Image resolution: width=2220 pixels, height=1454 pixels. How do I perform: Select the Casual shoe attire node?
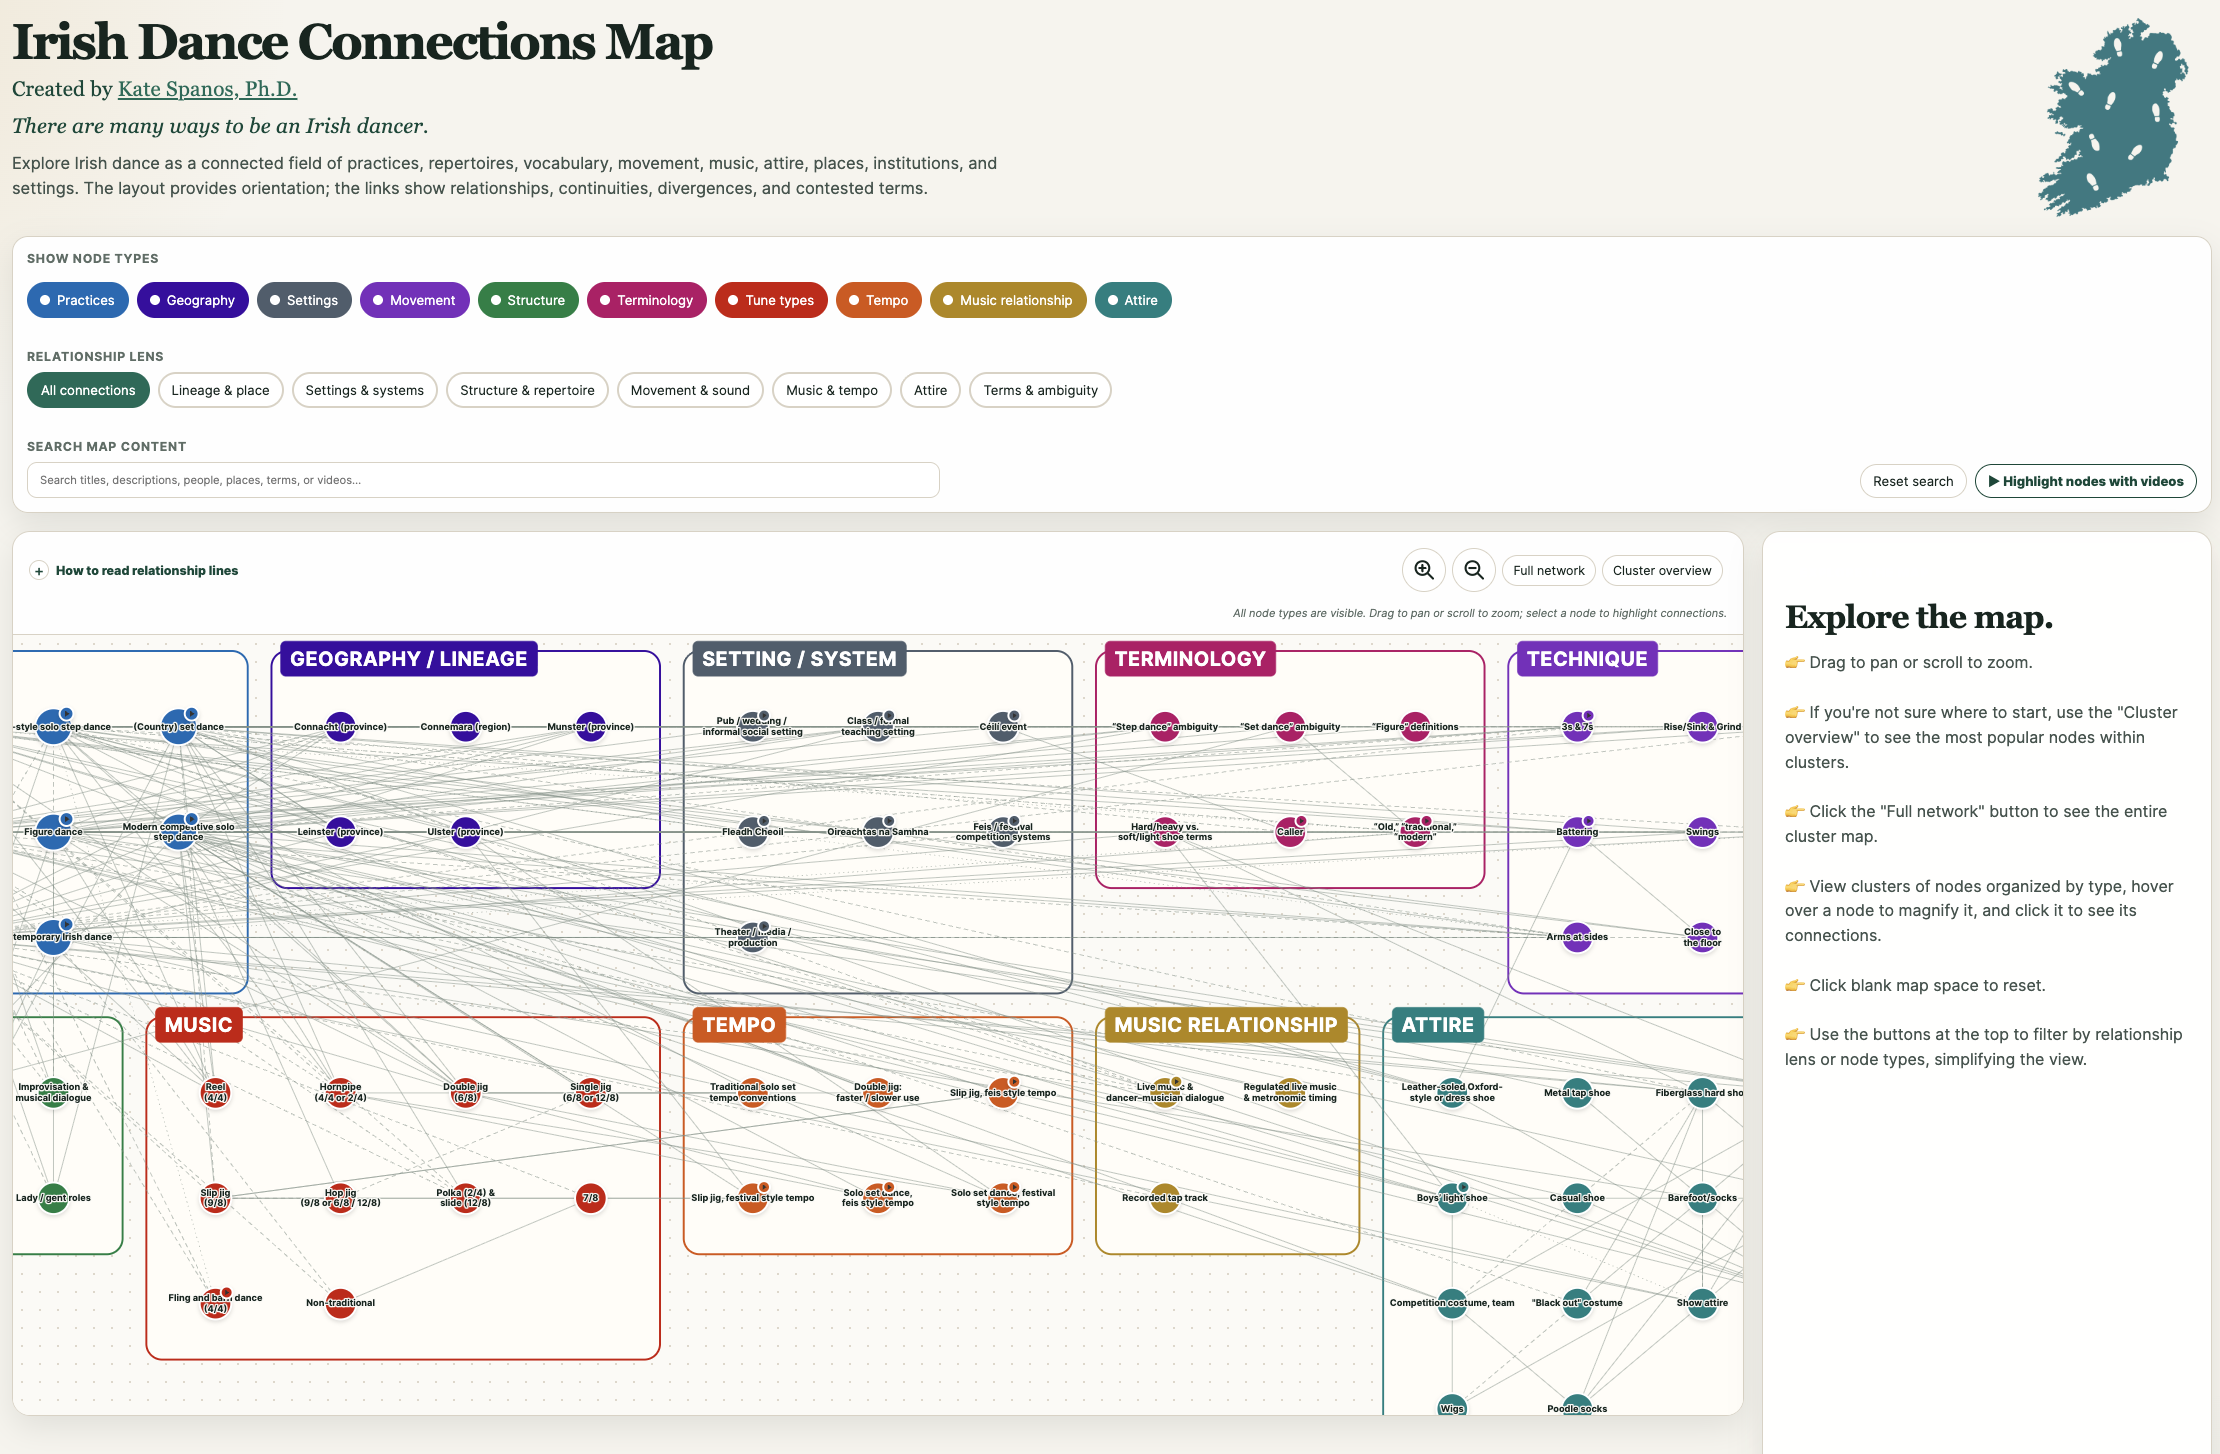click(x=1577, y=1198)
